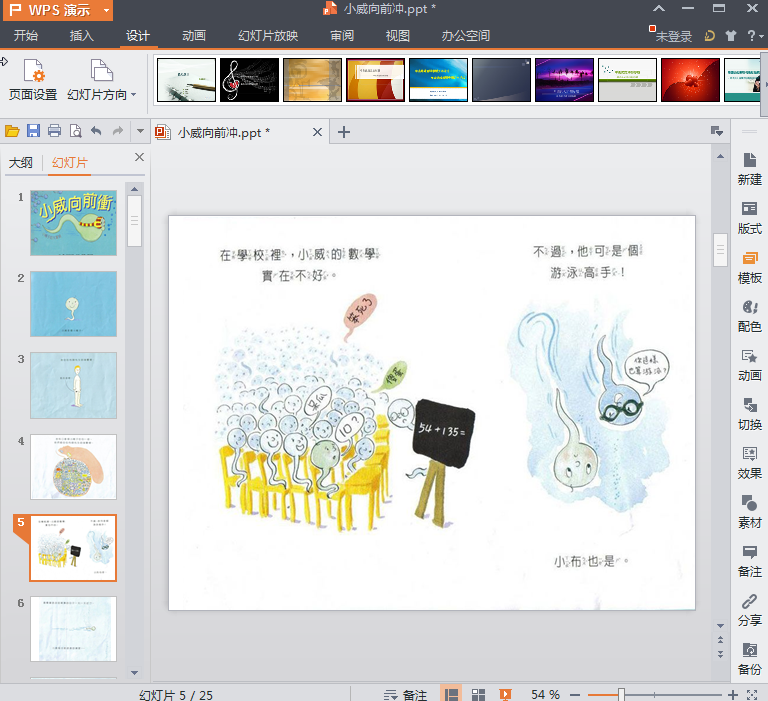Click the zoom slider handle

(x=621, y=695)
